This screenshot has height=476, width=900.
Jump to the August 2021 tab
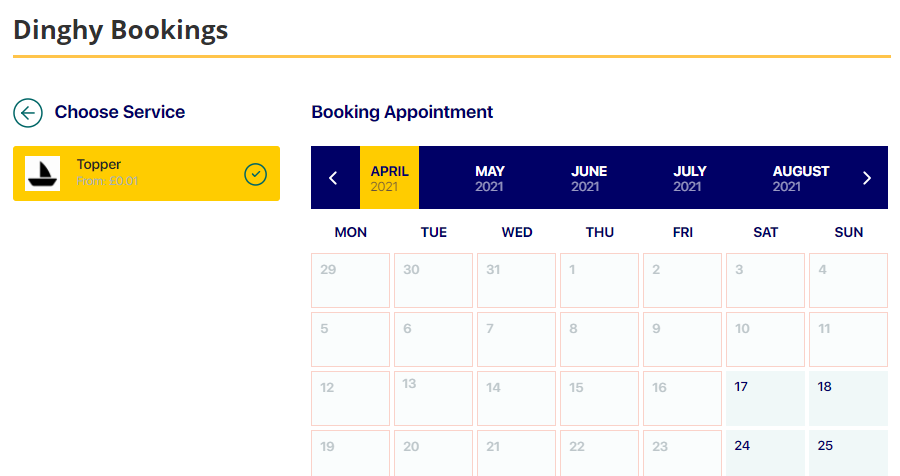click(x=801, y=178)
